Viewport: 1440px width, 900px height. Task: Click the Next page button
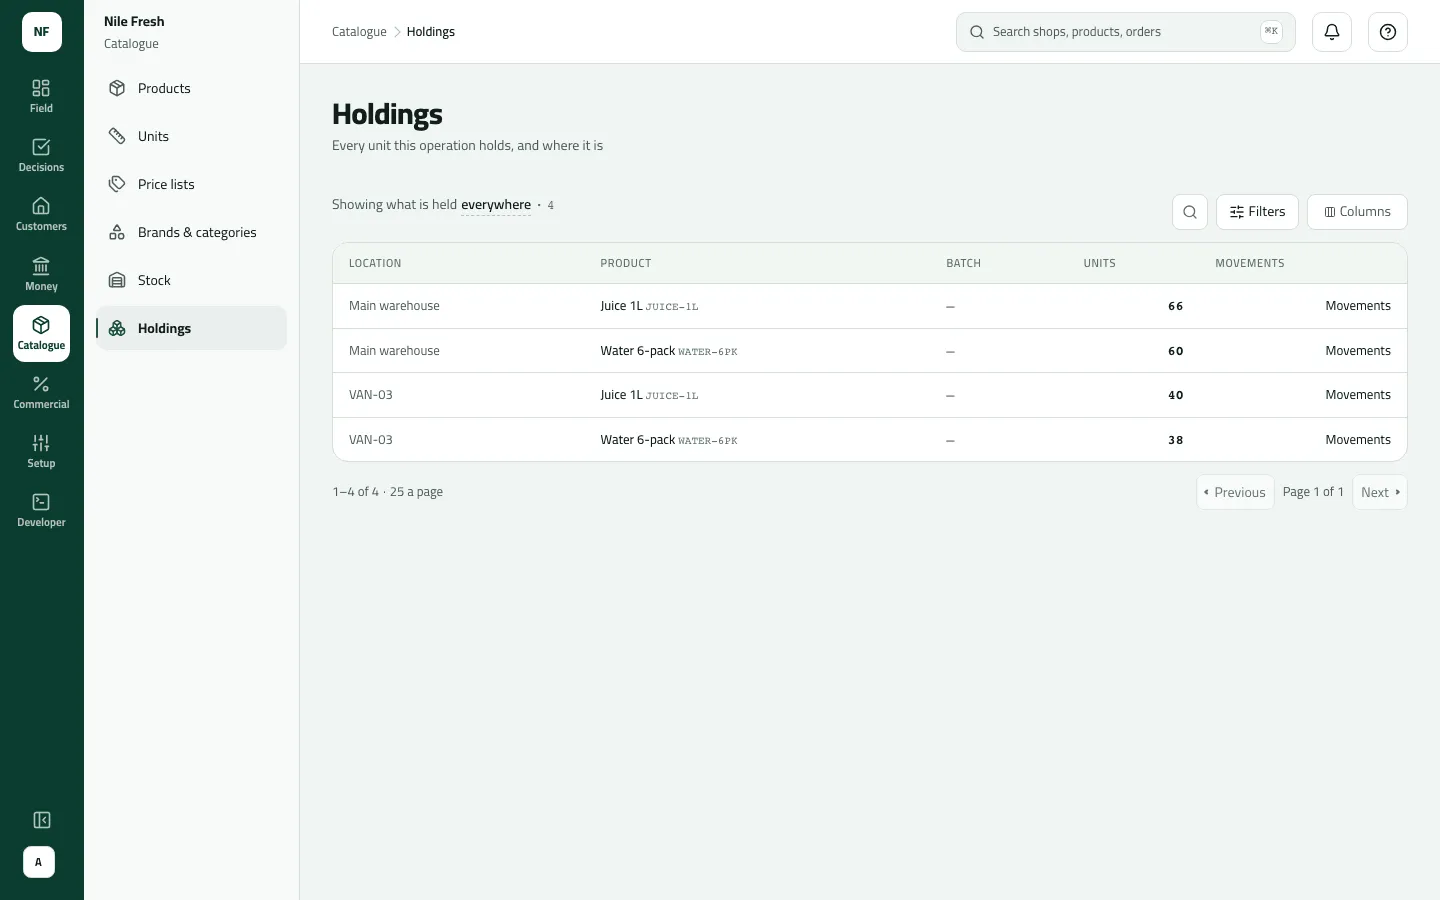click(x=1380, y=492)
